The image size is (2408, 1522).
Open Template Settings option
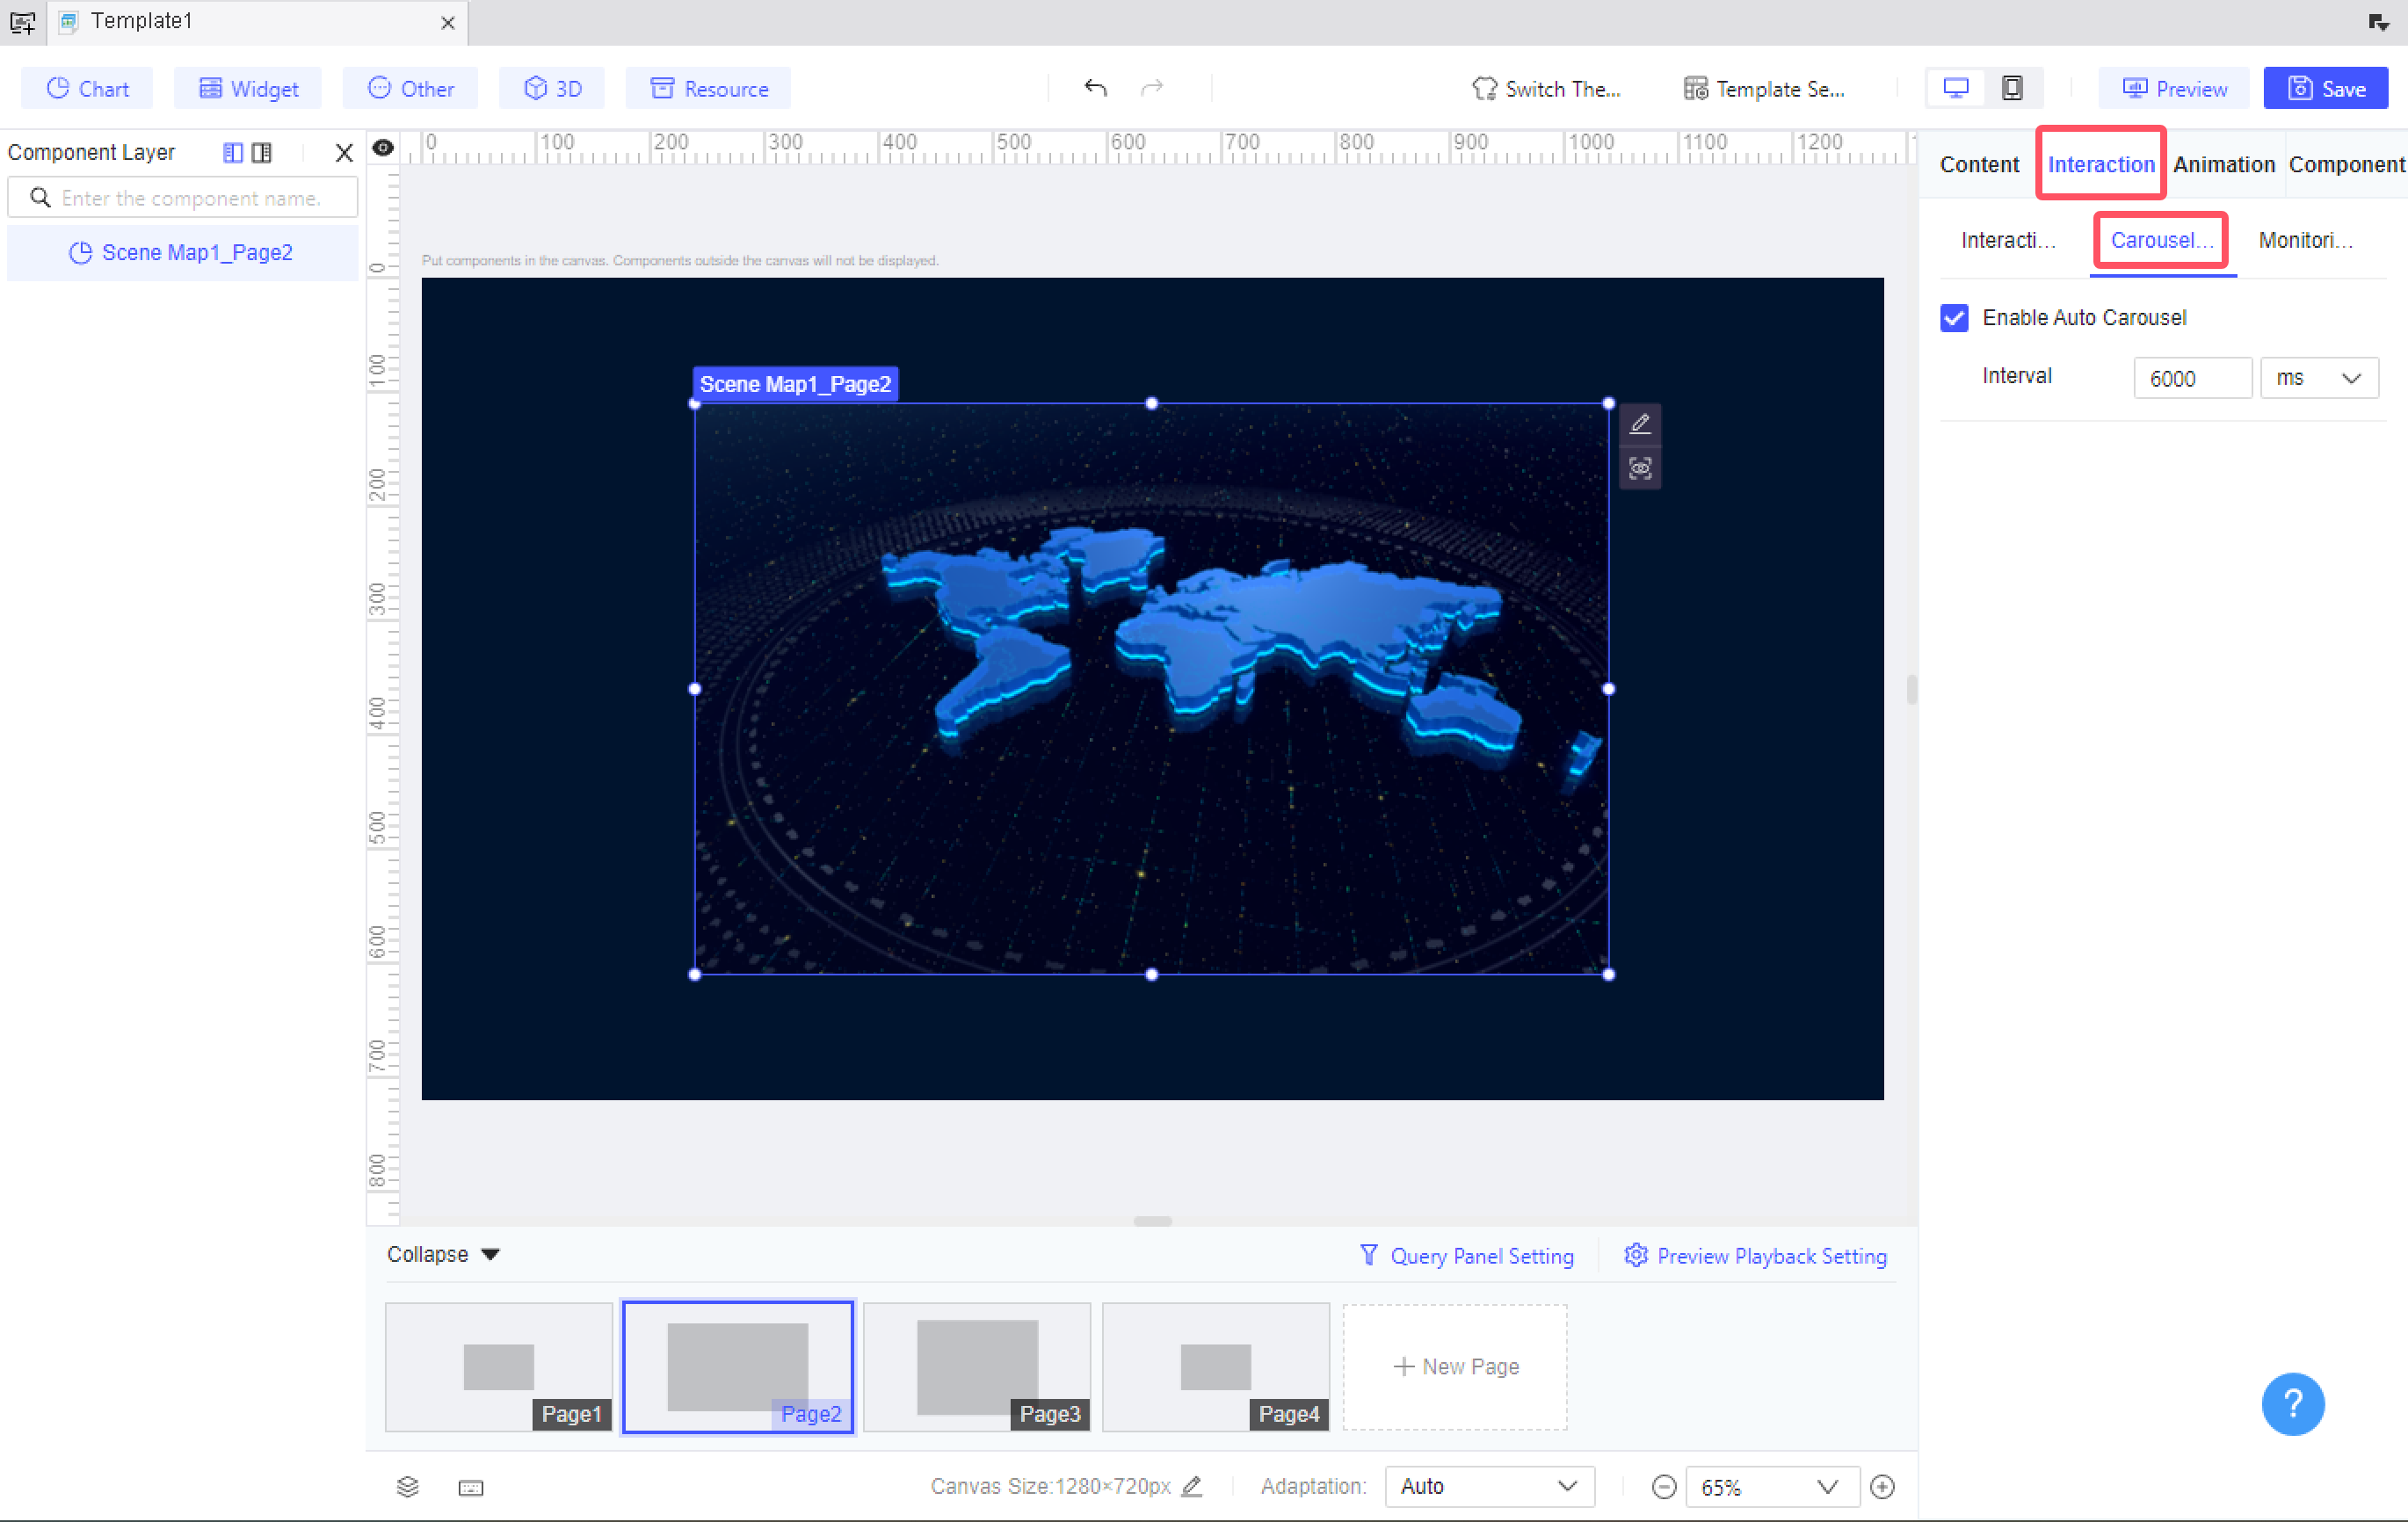[1764, 89]
